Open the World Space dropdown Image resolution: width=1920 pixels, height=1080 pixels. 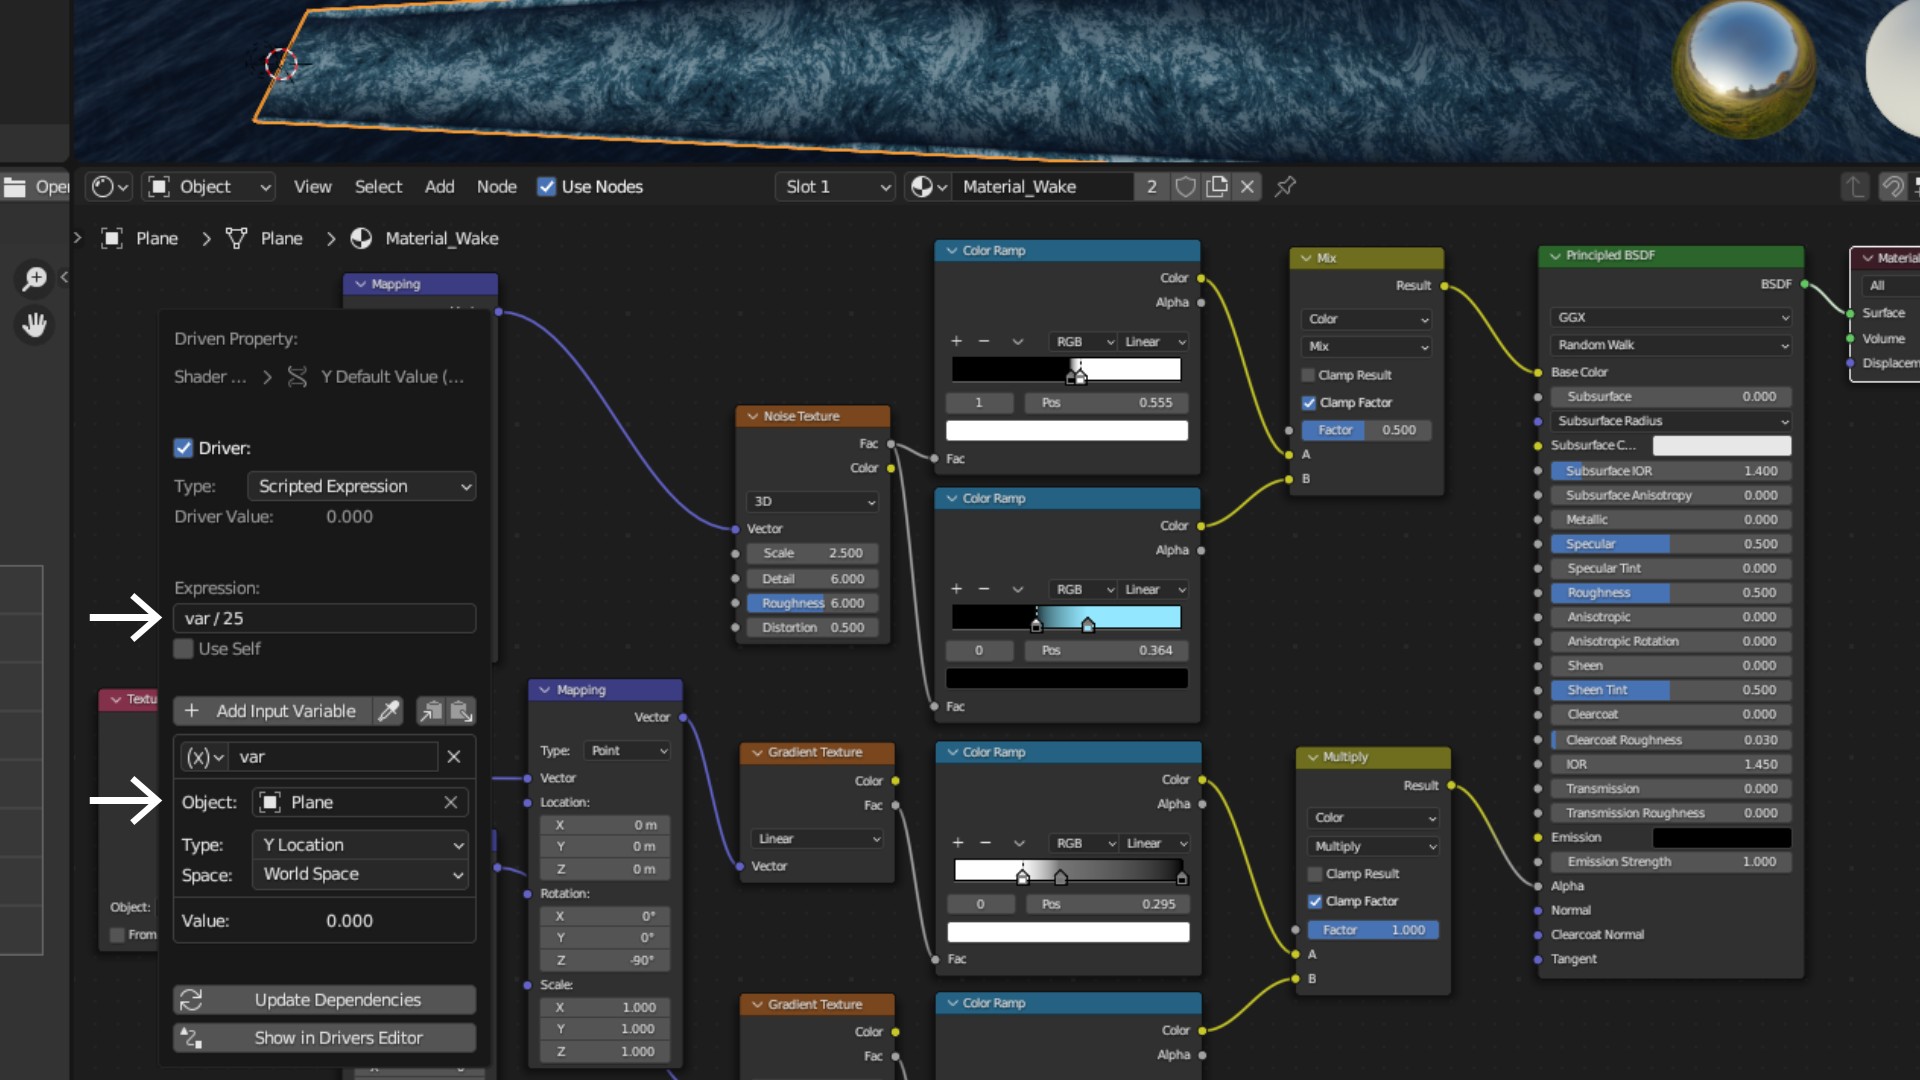point(361,875)
